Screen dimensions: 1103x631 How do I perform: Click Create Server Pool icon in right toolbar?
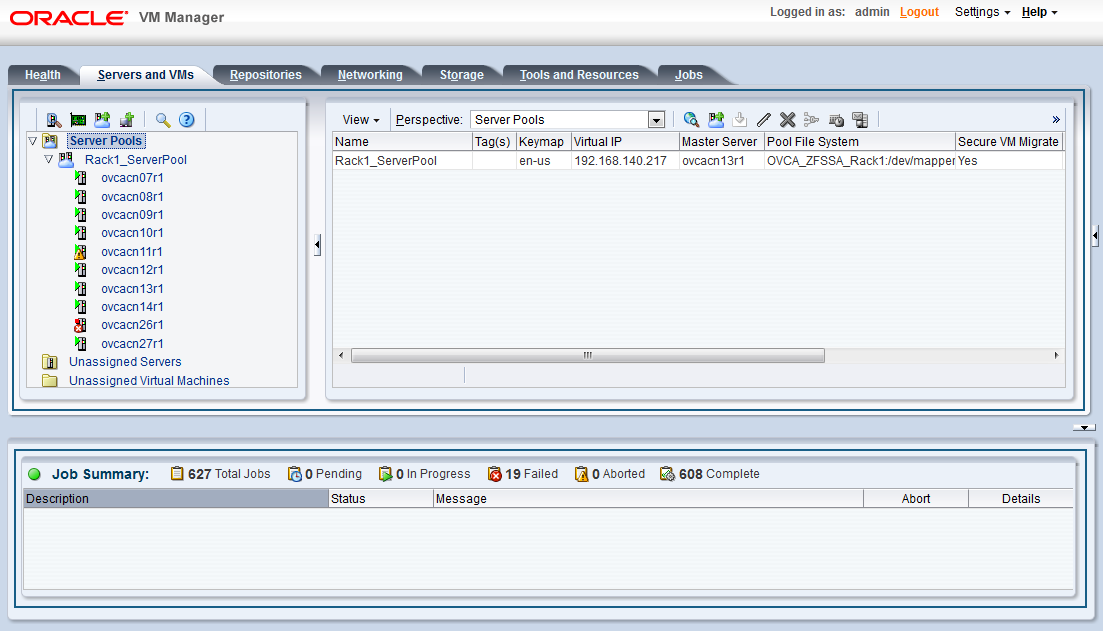(716, 120)
